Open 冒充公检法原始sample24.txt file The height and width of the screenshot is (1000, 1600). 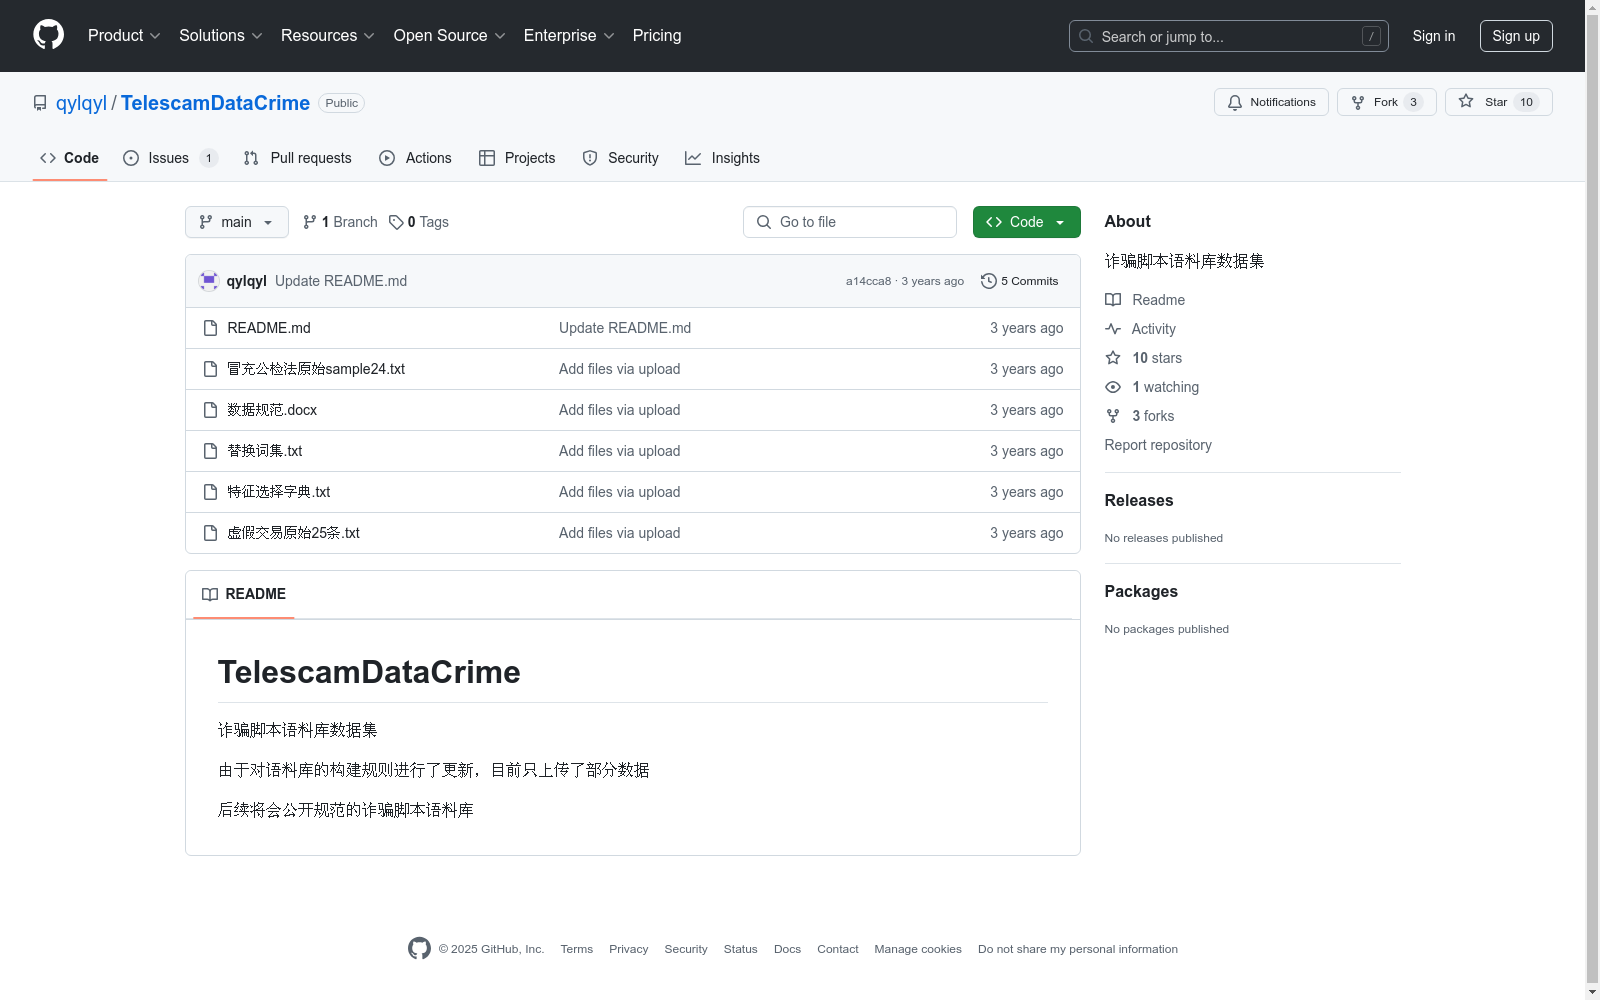tap(316, 369)
